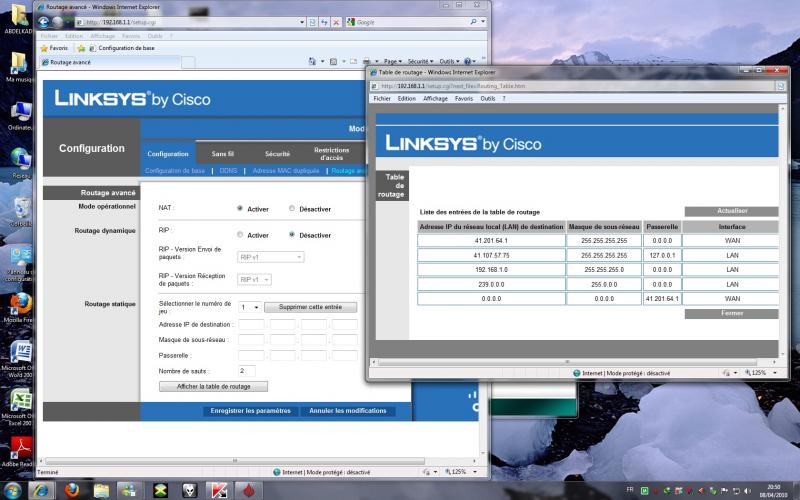Open the Windows Start orb

[x=12, y=490]
